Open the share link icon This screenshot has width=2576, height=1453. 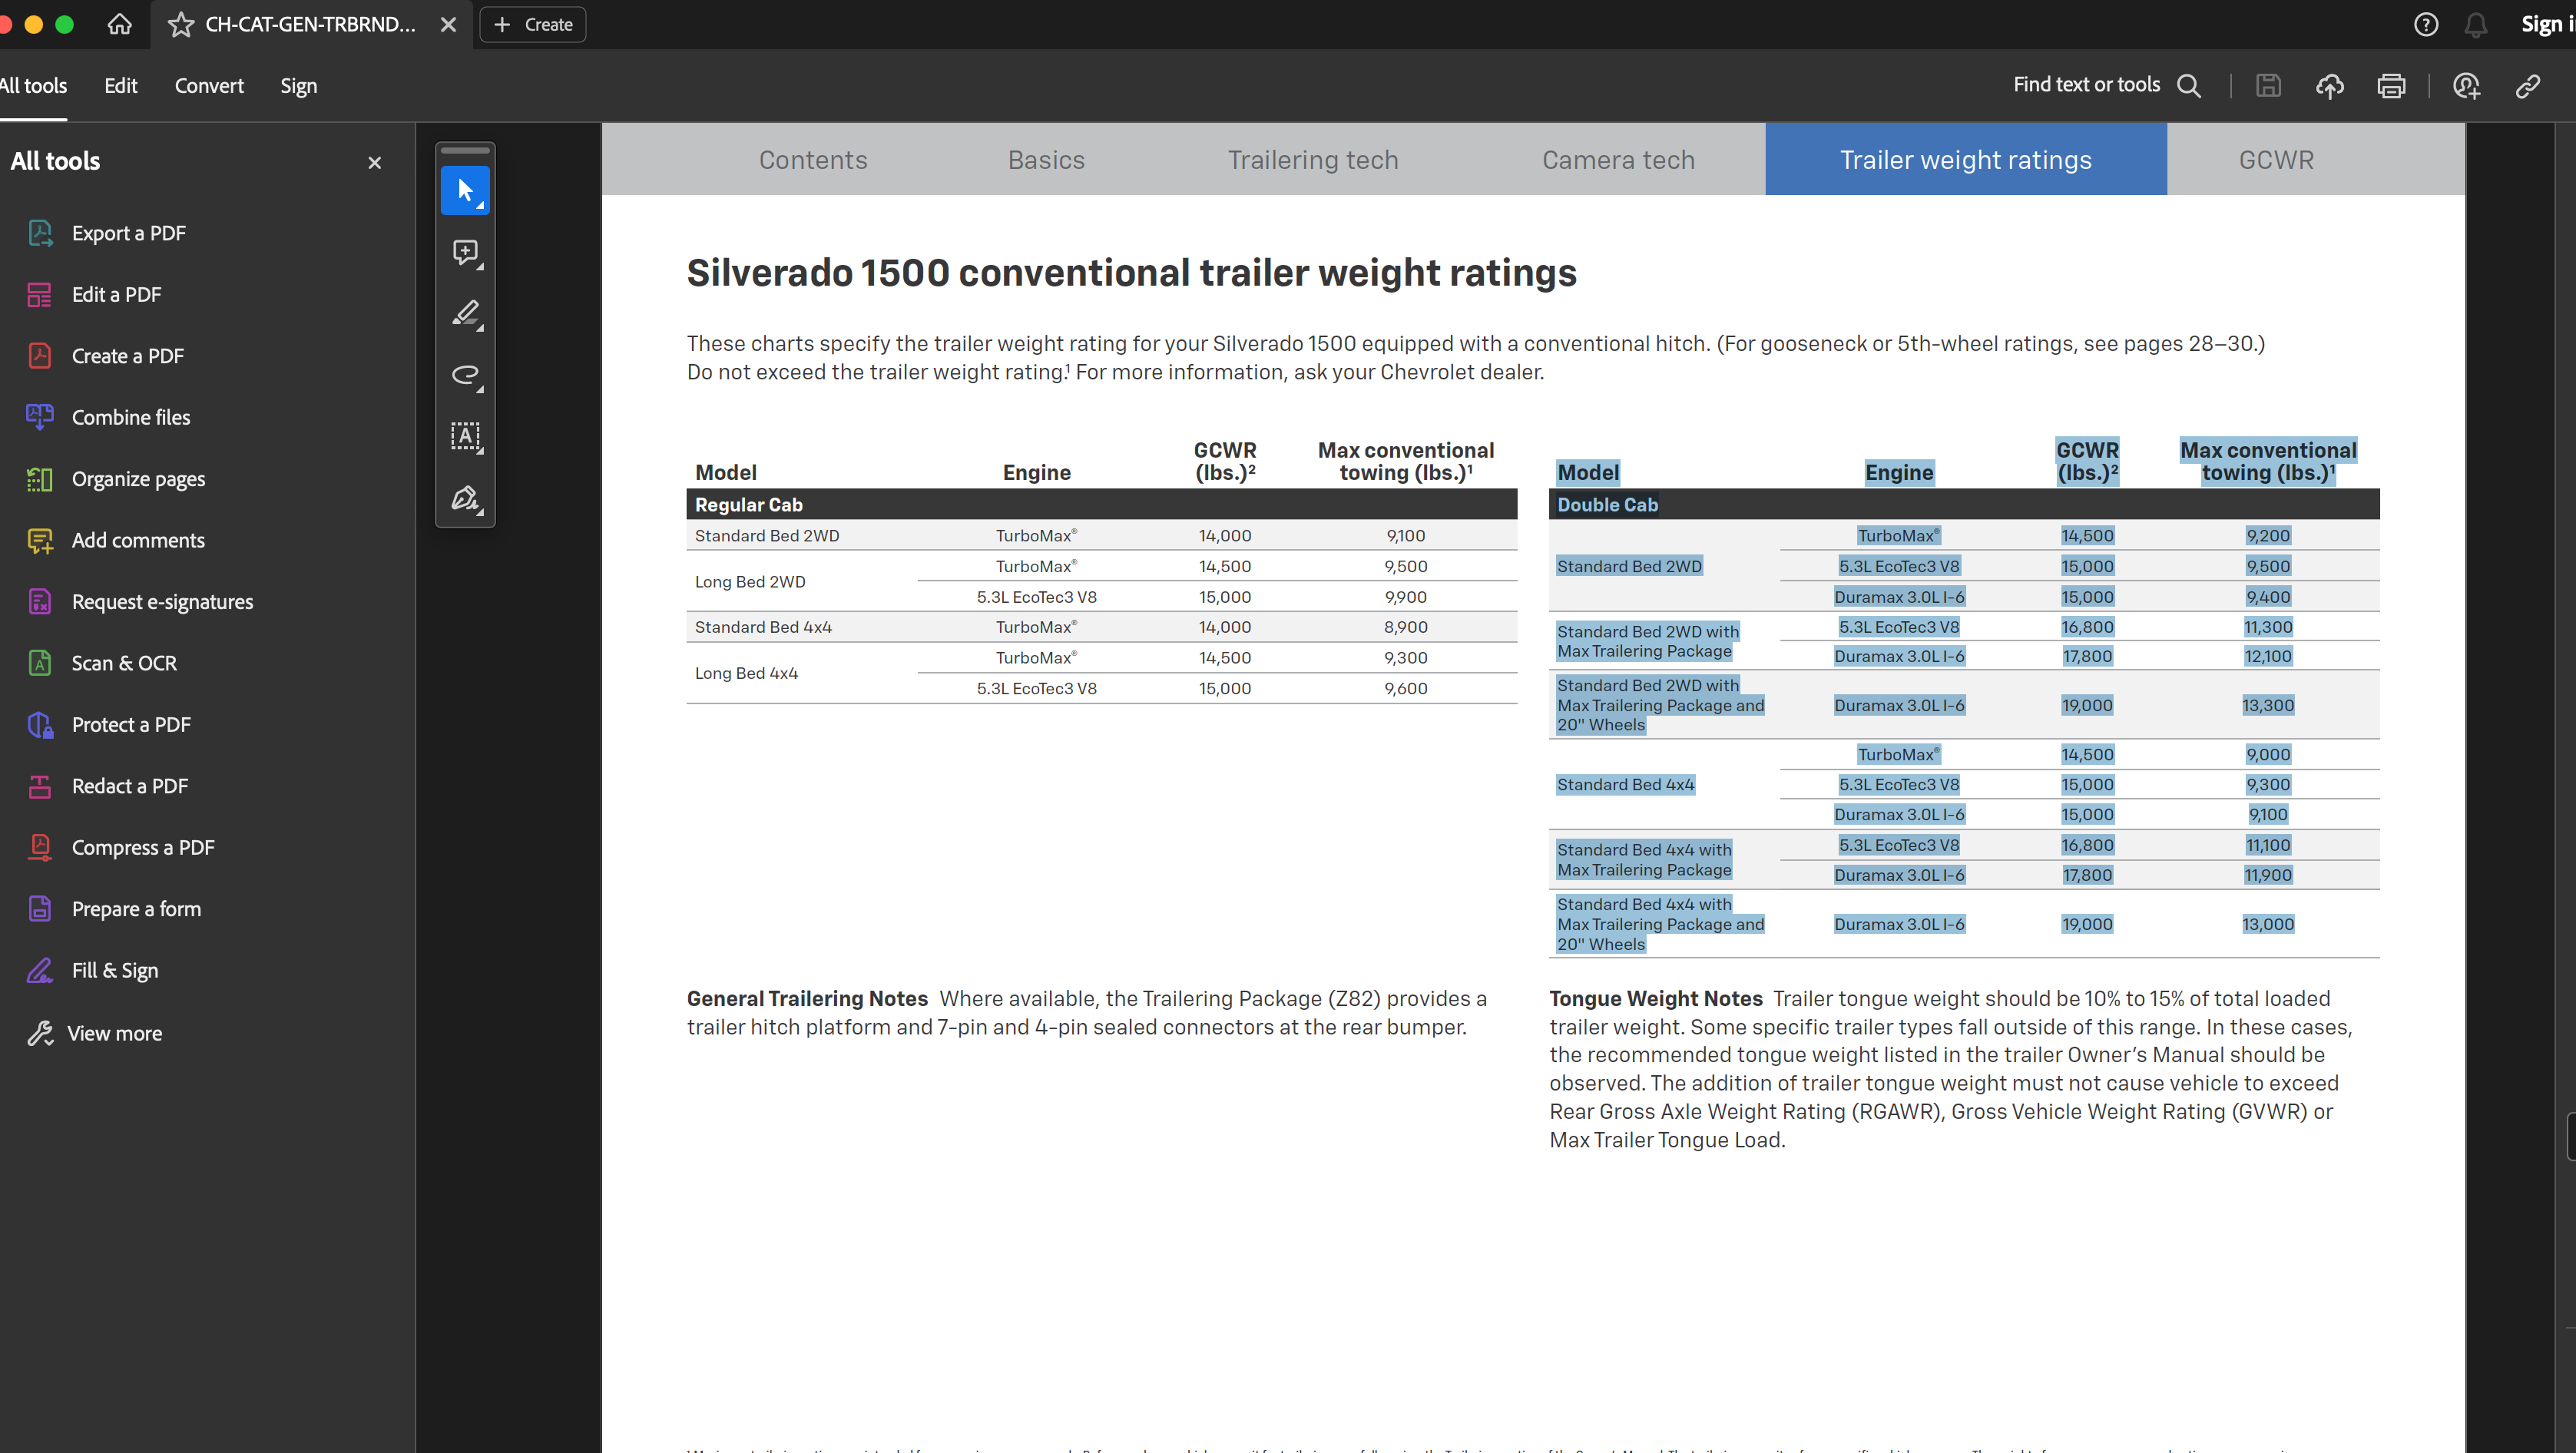[x=2528, y=86]
